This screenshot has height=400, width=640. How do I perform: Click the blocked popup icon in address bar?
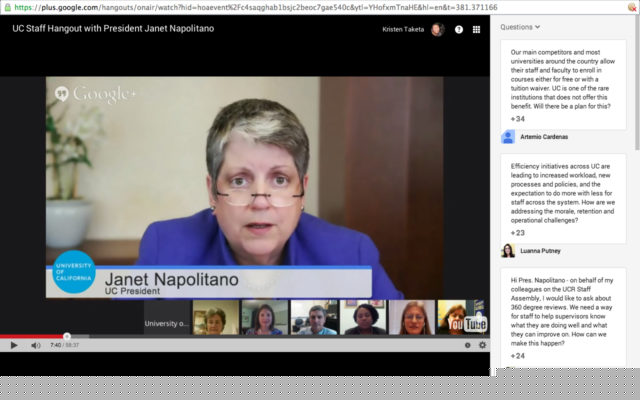pos(632,6)
